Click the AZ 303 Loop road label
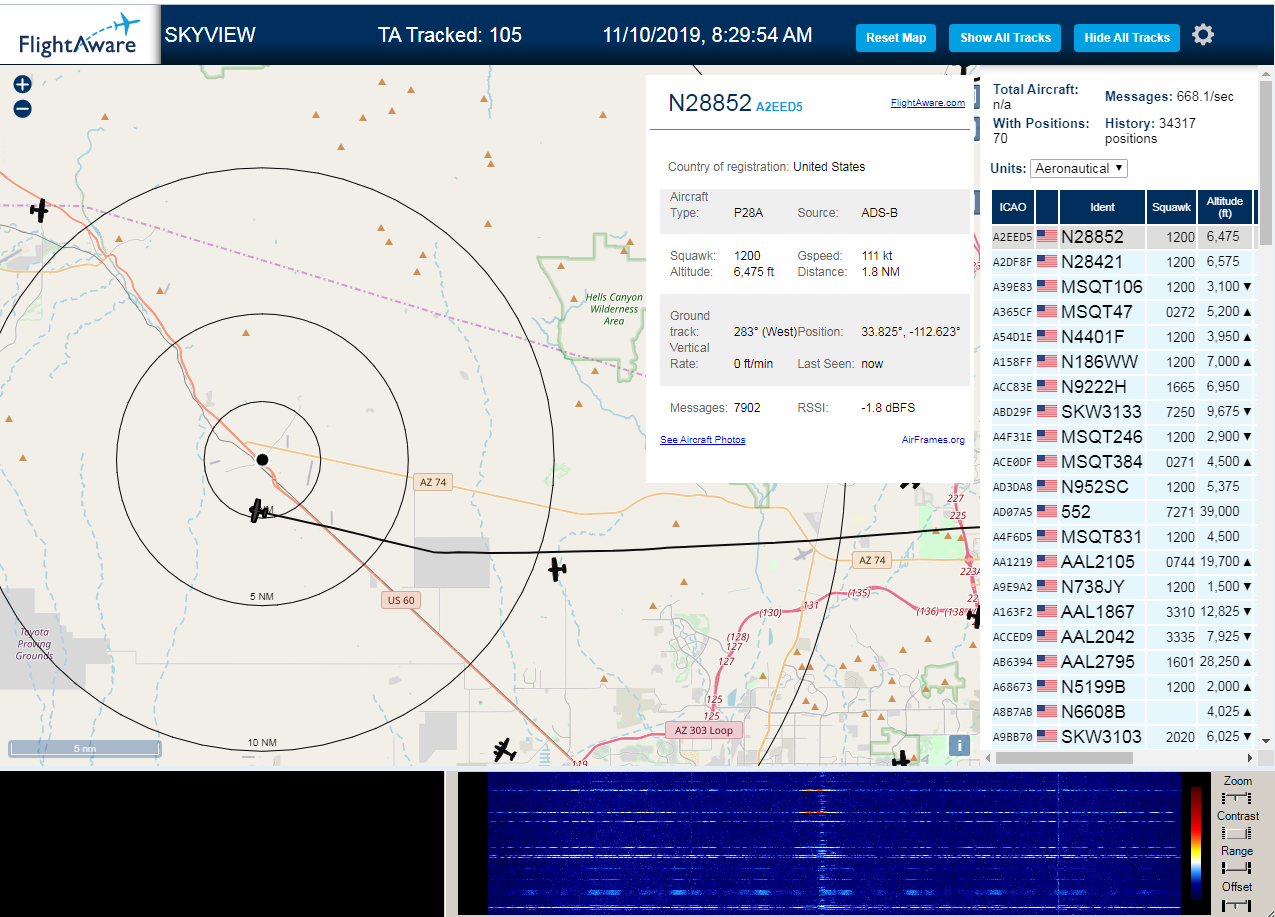Viewport: 1275px width, 917px height. click(704, 730)
